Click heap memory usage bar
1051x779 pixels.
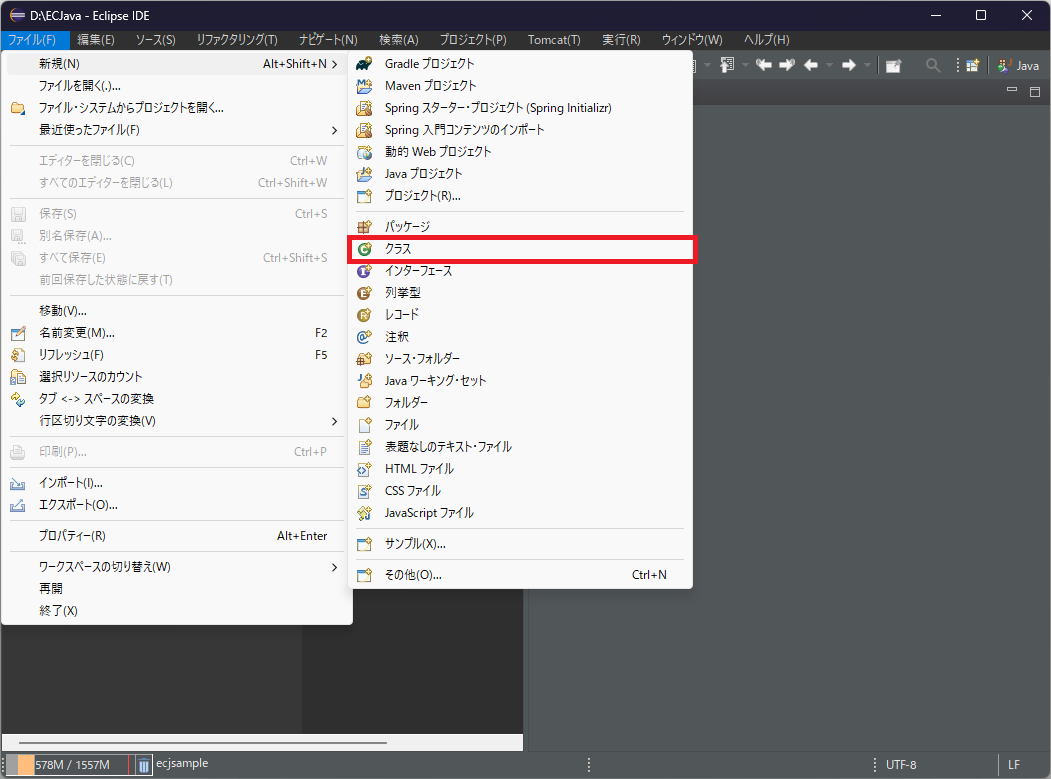(68, 765)
